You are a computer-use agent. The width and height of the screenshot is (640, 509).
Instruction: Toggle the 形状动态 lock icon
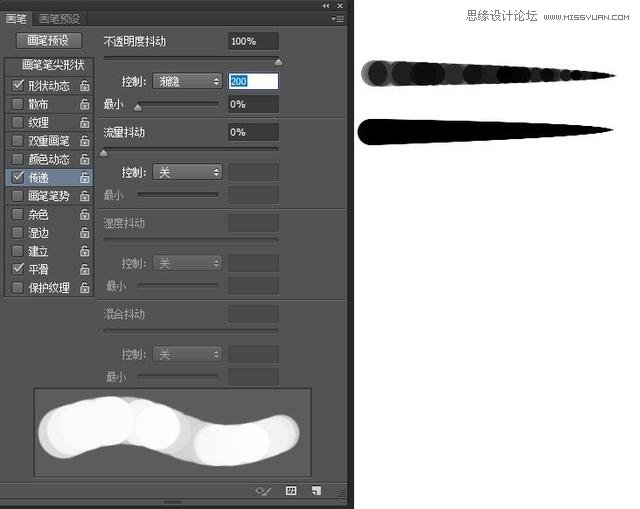84,86
